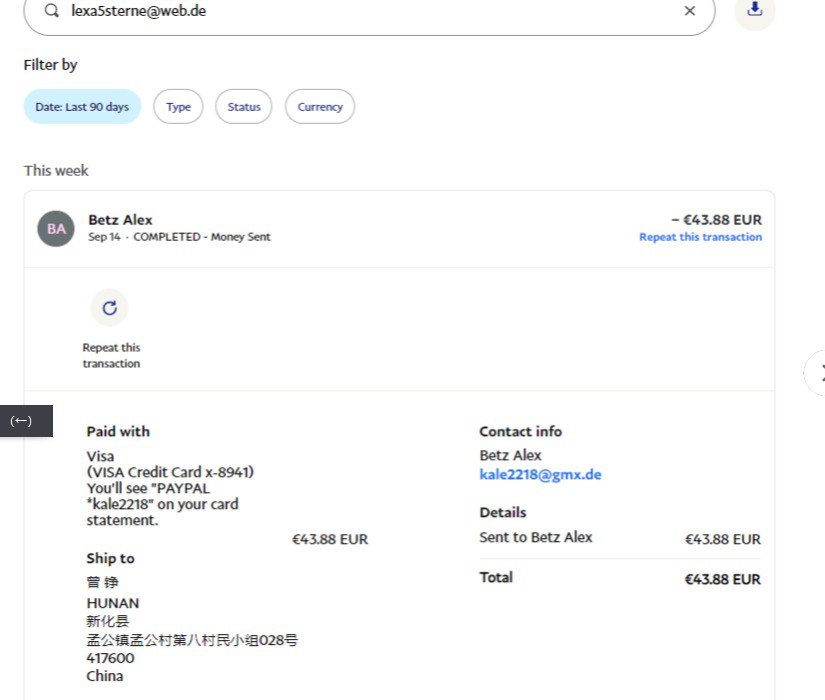Image resolution: width=825 pixels, height=700 pixels.
Task: Open the Currency filter
Action: point(320,107)
